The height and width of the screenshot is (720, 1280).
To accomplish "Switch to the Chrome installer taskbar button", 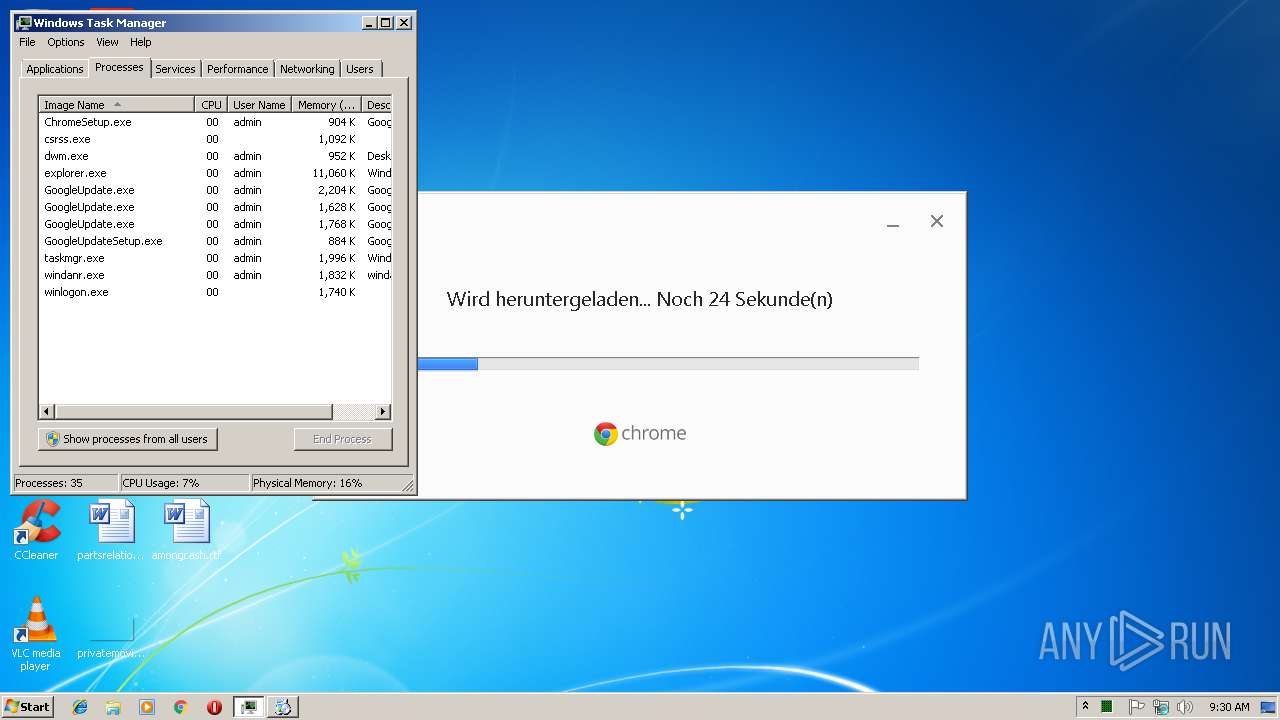I will (x=283, y=707).
